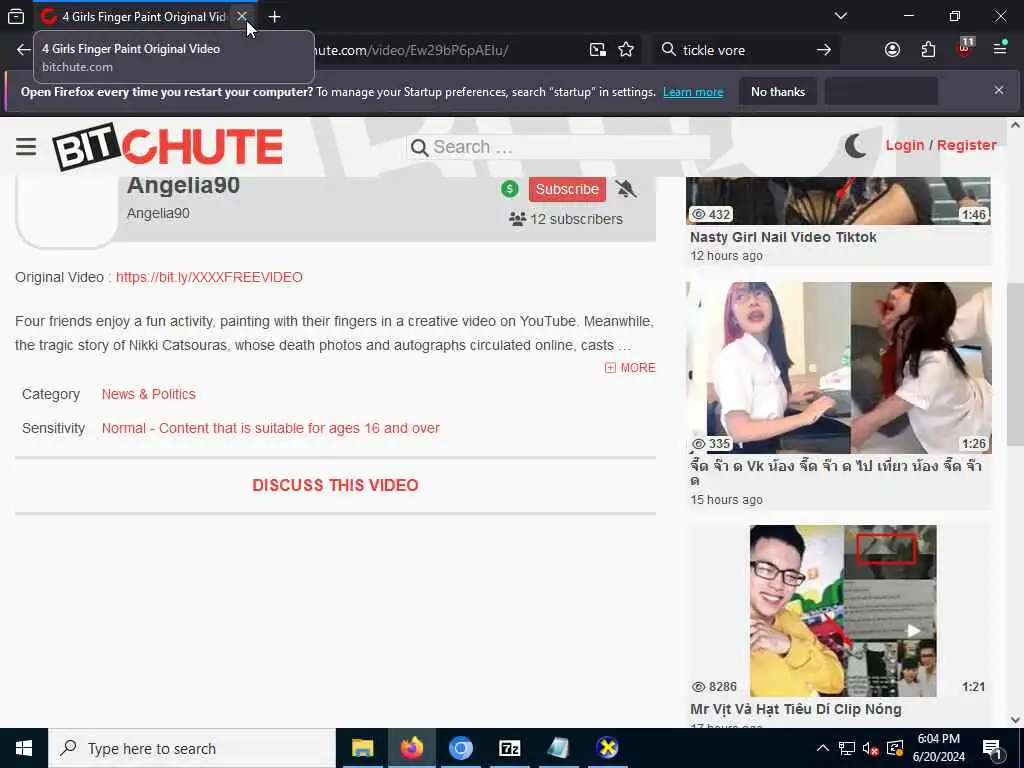Bookmark this page with star
Image resolution: width=1024 pixels, height=768 pixels.
point(626,50)
